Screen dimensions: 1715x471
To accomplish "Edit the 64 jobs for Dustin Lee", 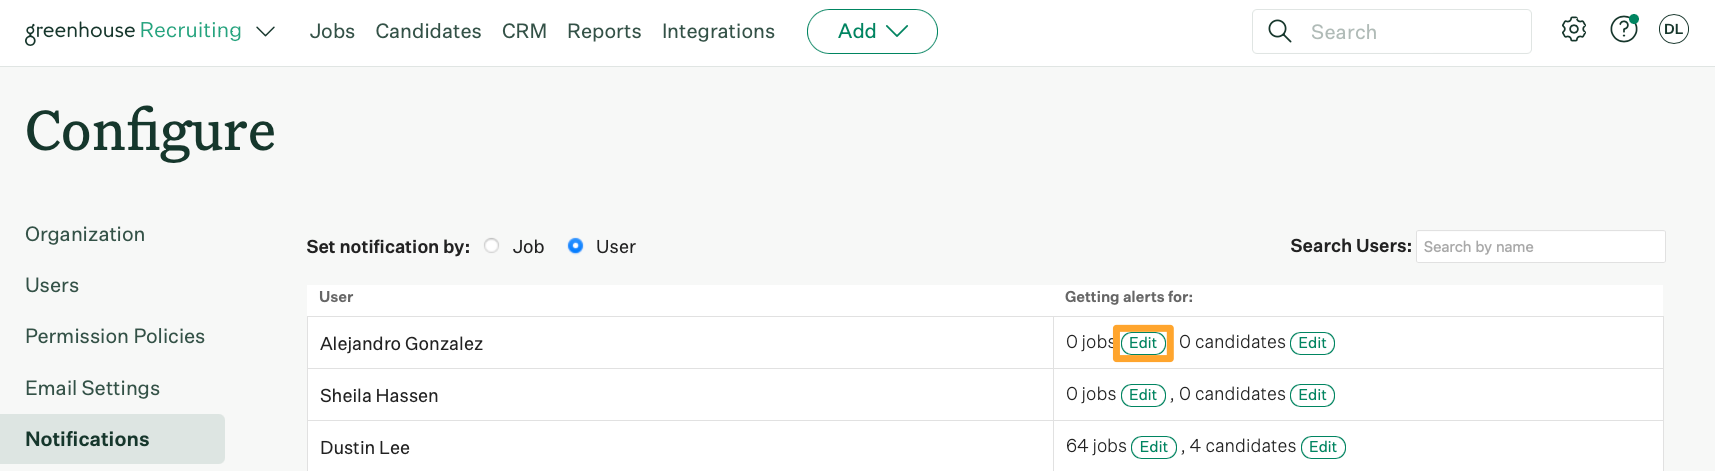I will coord(1153,447).
